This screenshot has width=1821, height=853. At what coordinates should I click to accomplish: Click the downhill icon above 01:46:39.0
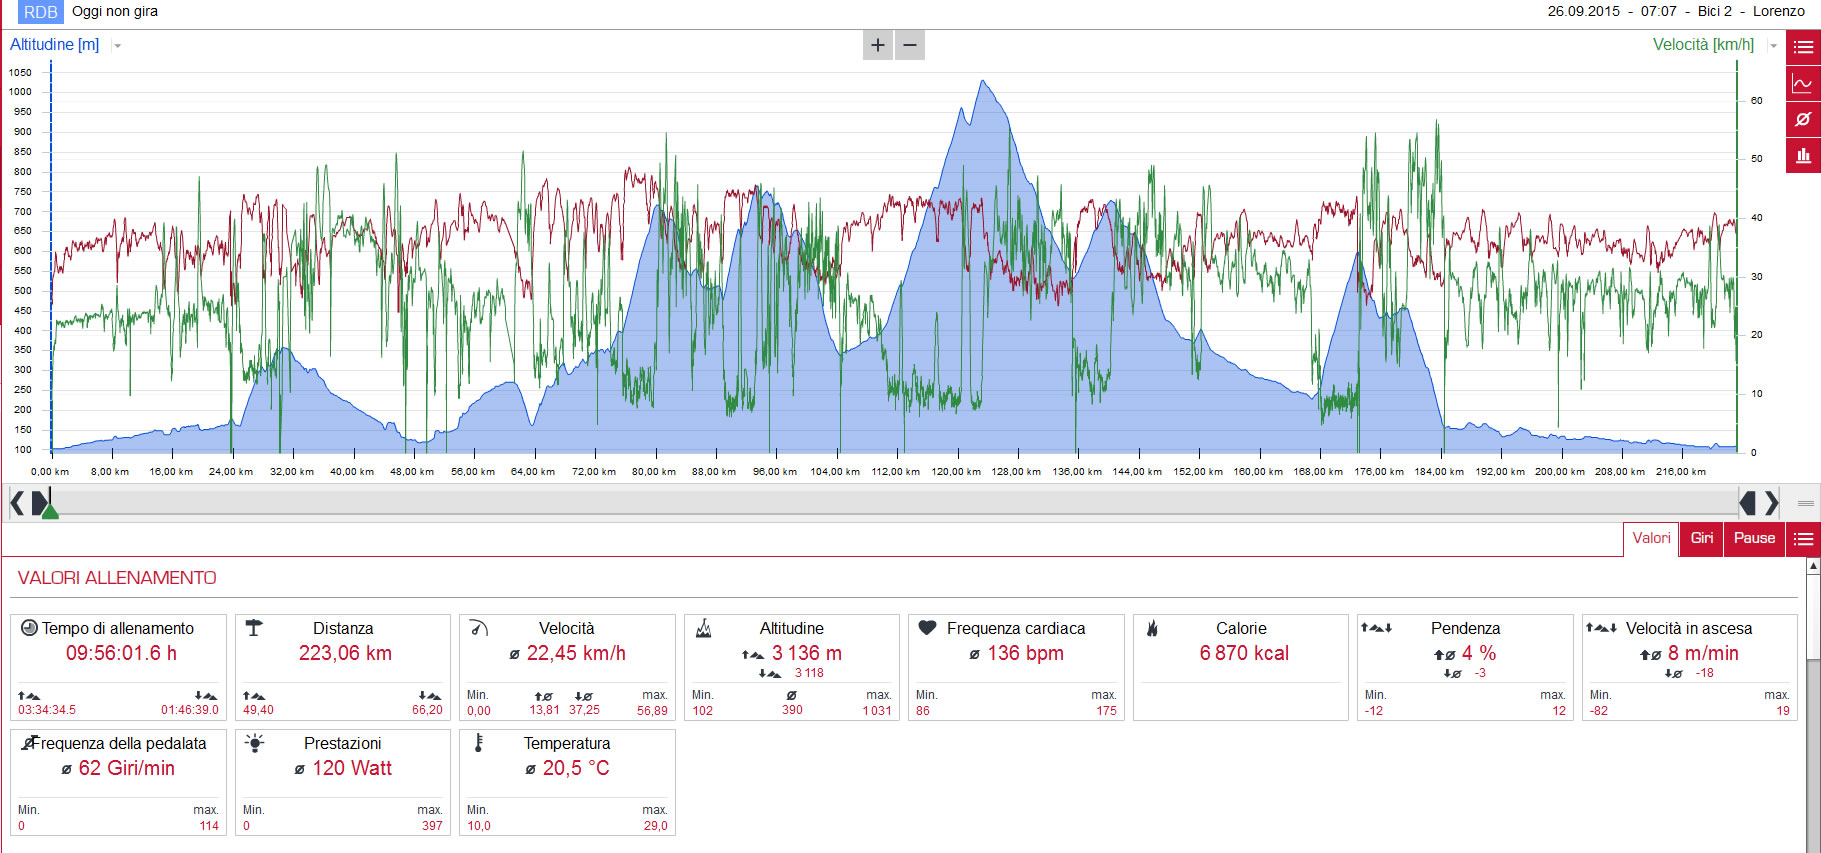click(x=206, y=695)
